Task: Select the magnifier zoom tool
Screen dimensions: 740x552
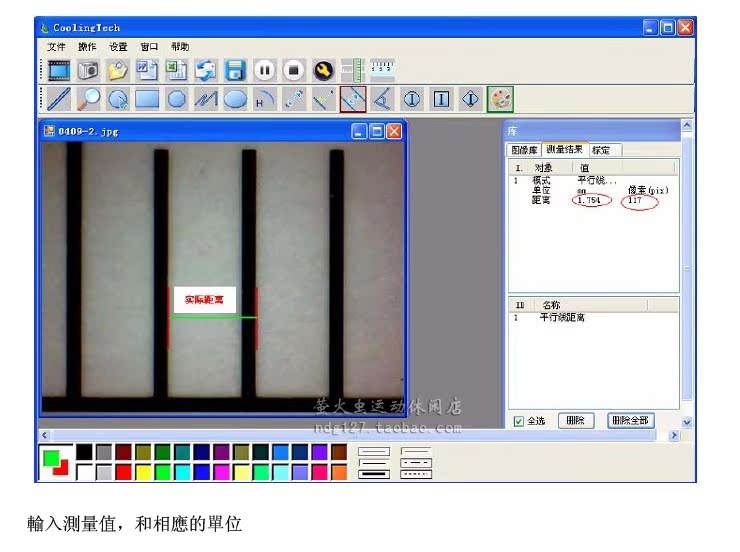Action: (89, 99)
